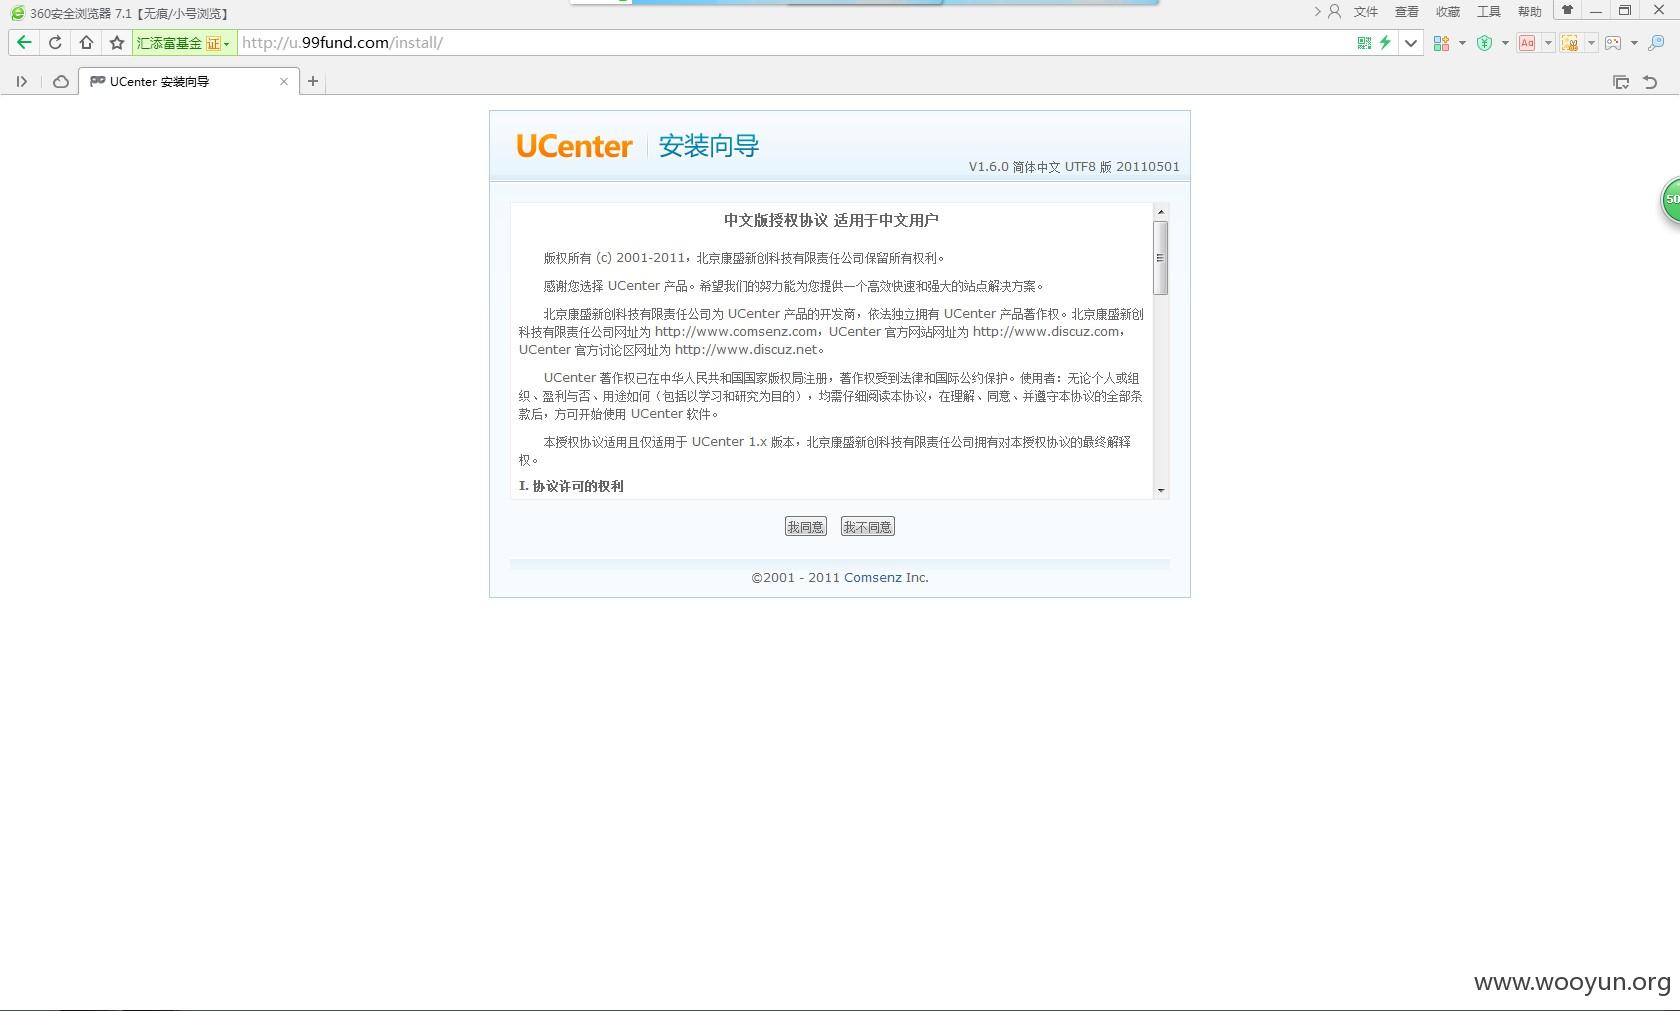Click the version text V1.6.0 简体中文 UTF8

click(1074, 167)
